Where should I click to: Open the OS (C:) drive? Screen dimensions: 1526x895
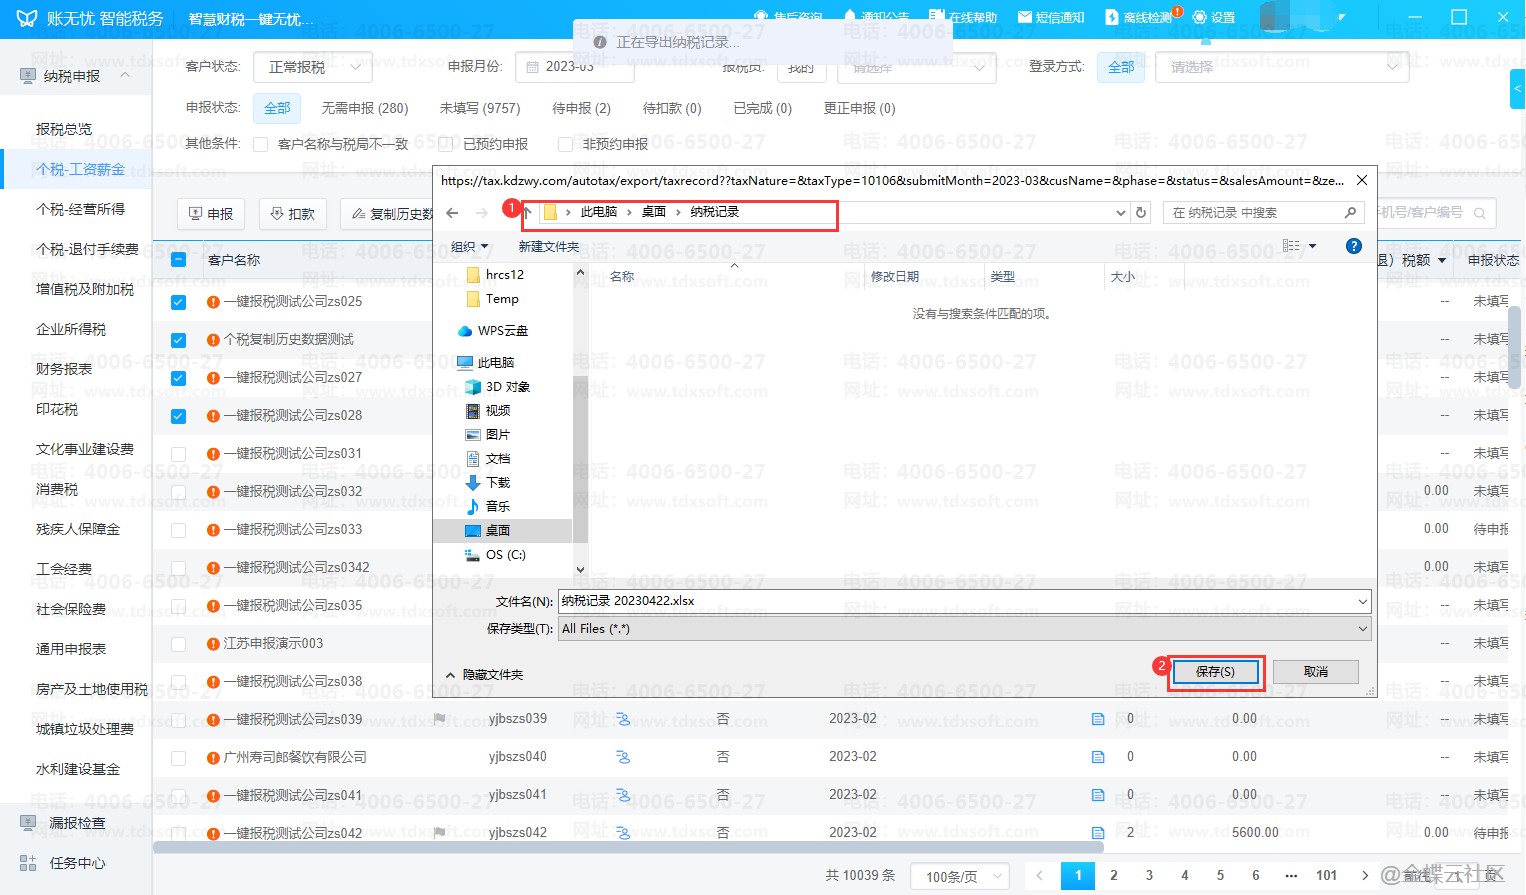504,555
